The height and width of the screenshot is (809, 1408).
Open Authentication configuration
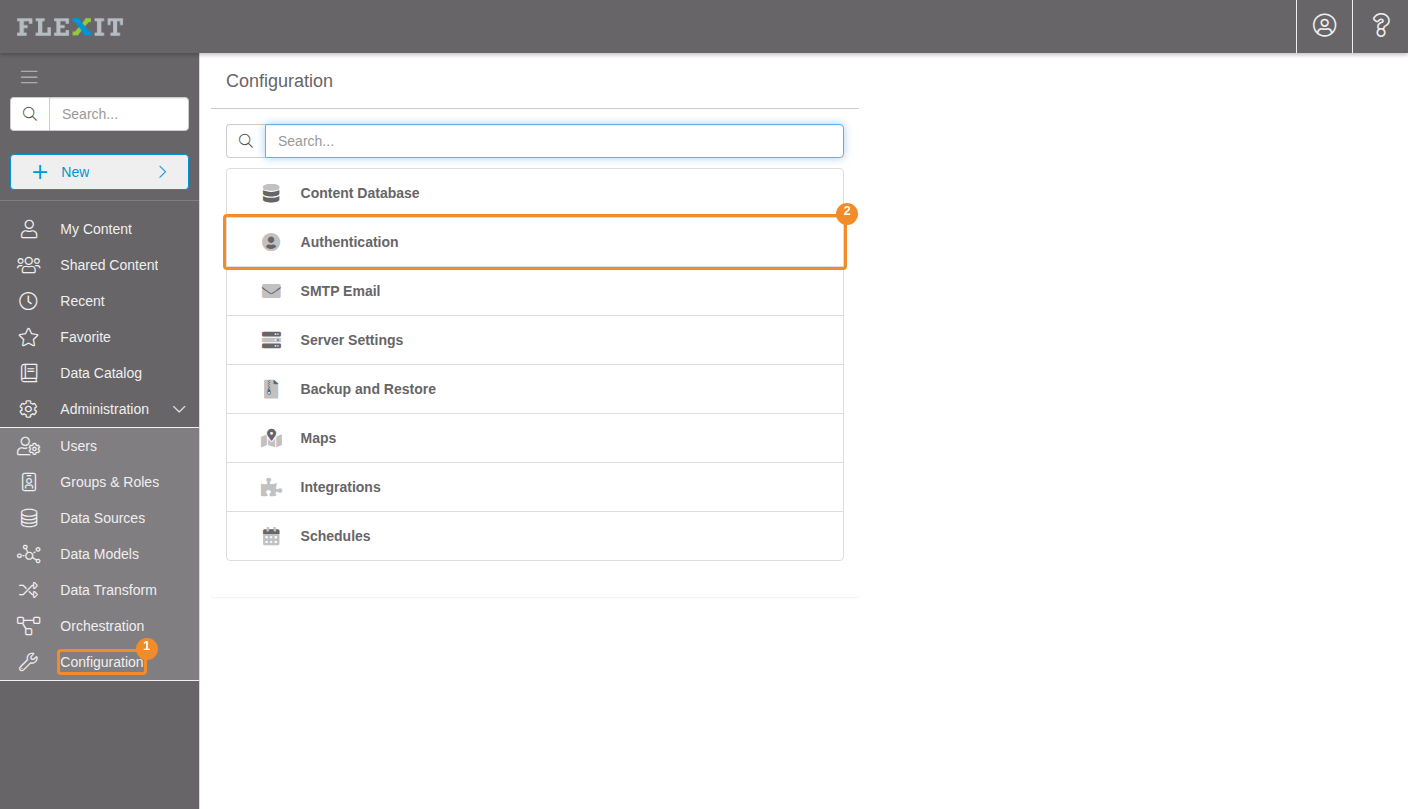[535, 242]
